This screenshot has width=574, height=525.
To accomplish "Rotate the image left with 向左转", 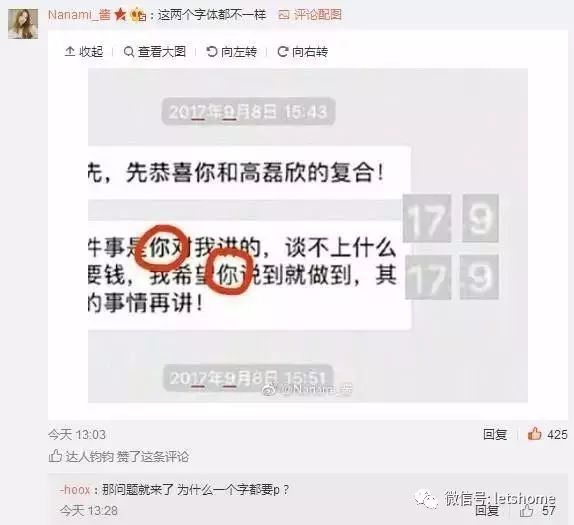I will pos(231,52).
